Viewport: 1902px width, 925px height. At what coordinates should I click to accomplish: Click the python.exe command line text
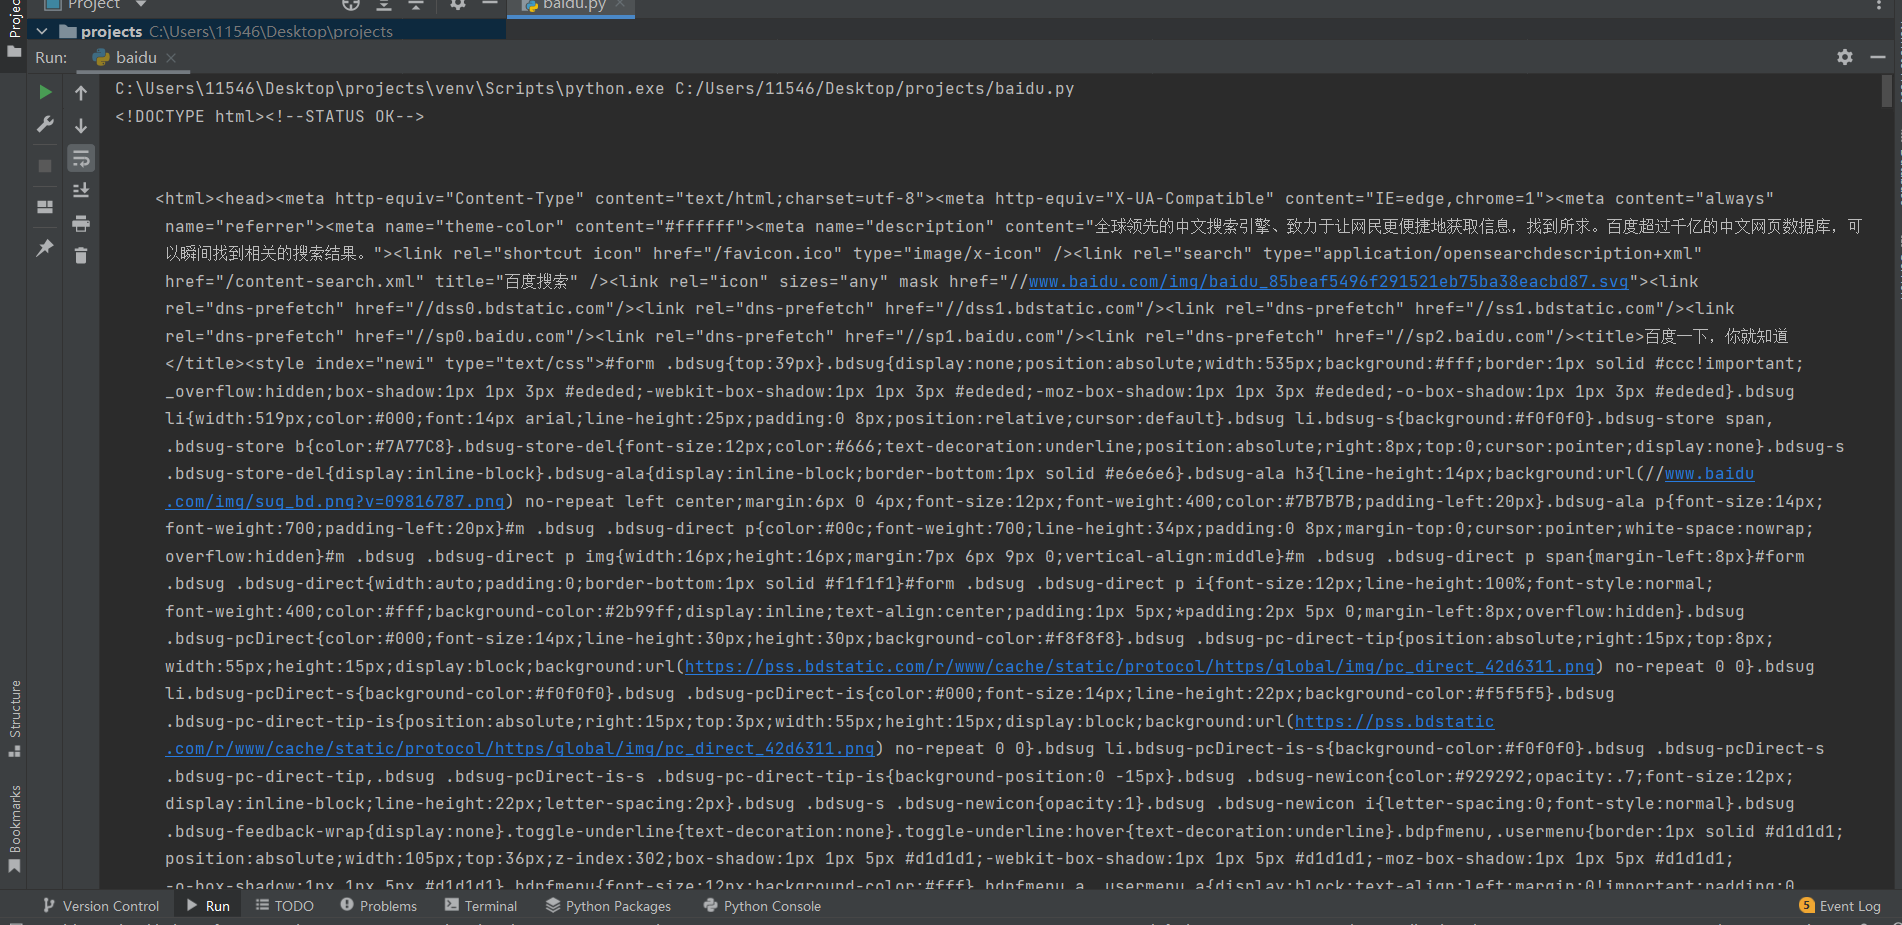point(594,89)
